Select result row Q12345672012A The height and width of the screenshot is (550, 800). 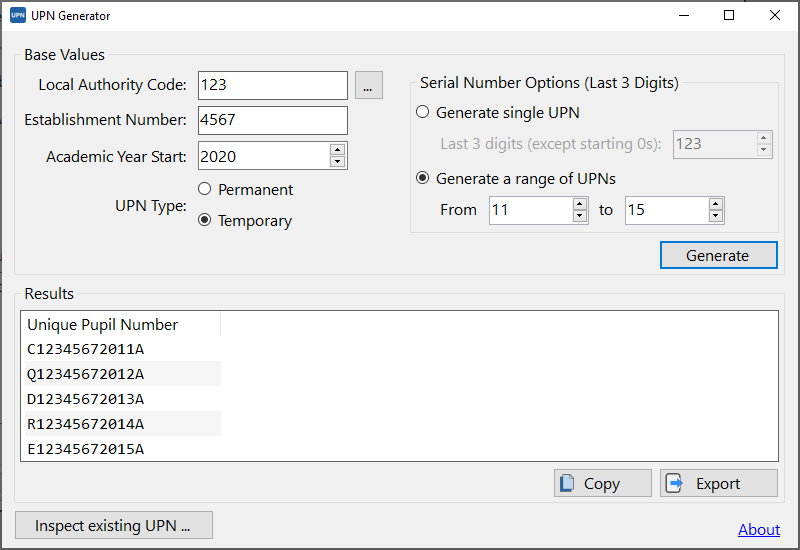click(122, 374)
